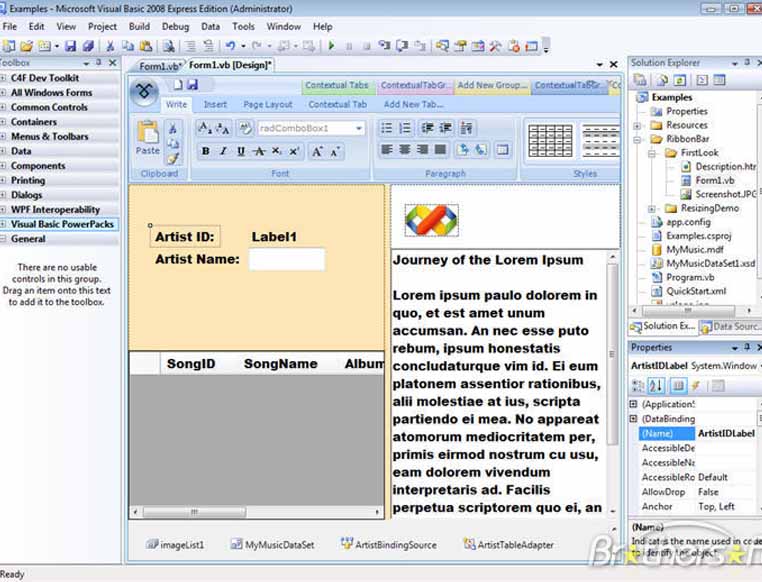The height and width of the screenshot is (582, 762).
Task: Click the Anchor property value Top, Left
Action: [x=716, y=507]
